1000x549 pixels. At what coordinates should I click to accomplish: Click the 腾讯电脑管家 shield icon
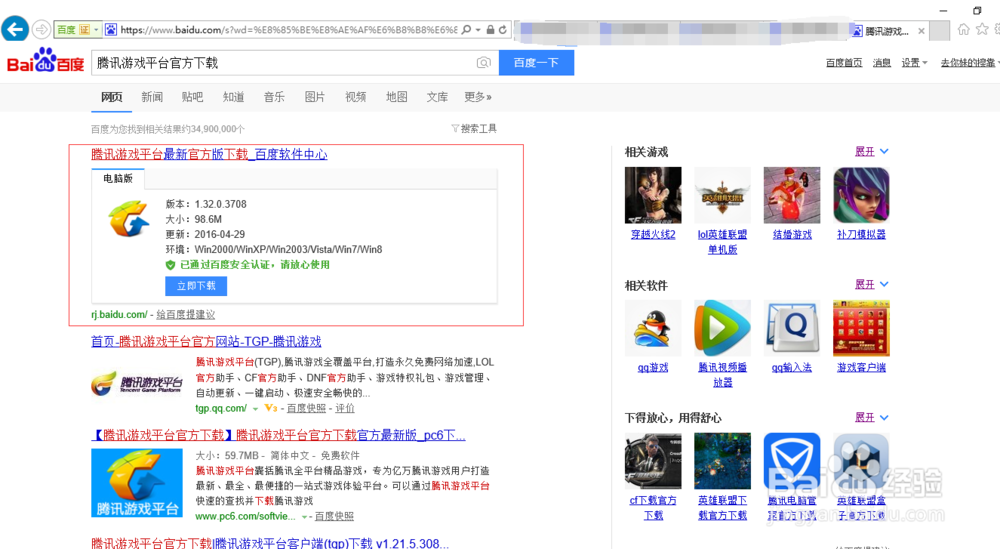(791, 461)
